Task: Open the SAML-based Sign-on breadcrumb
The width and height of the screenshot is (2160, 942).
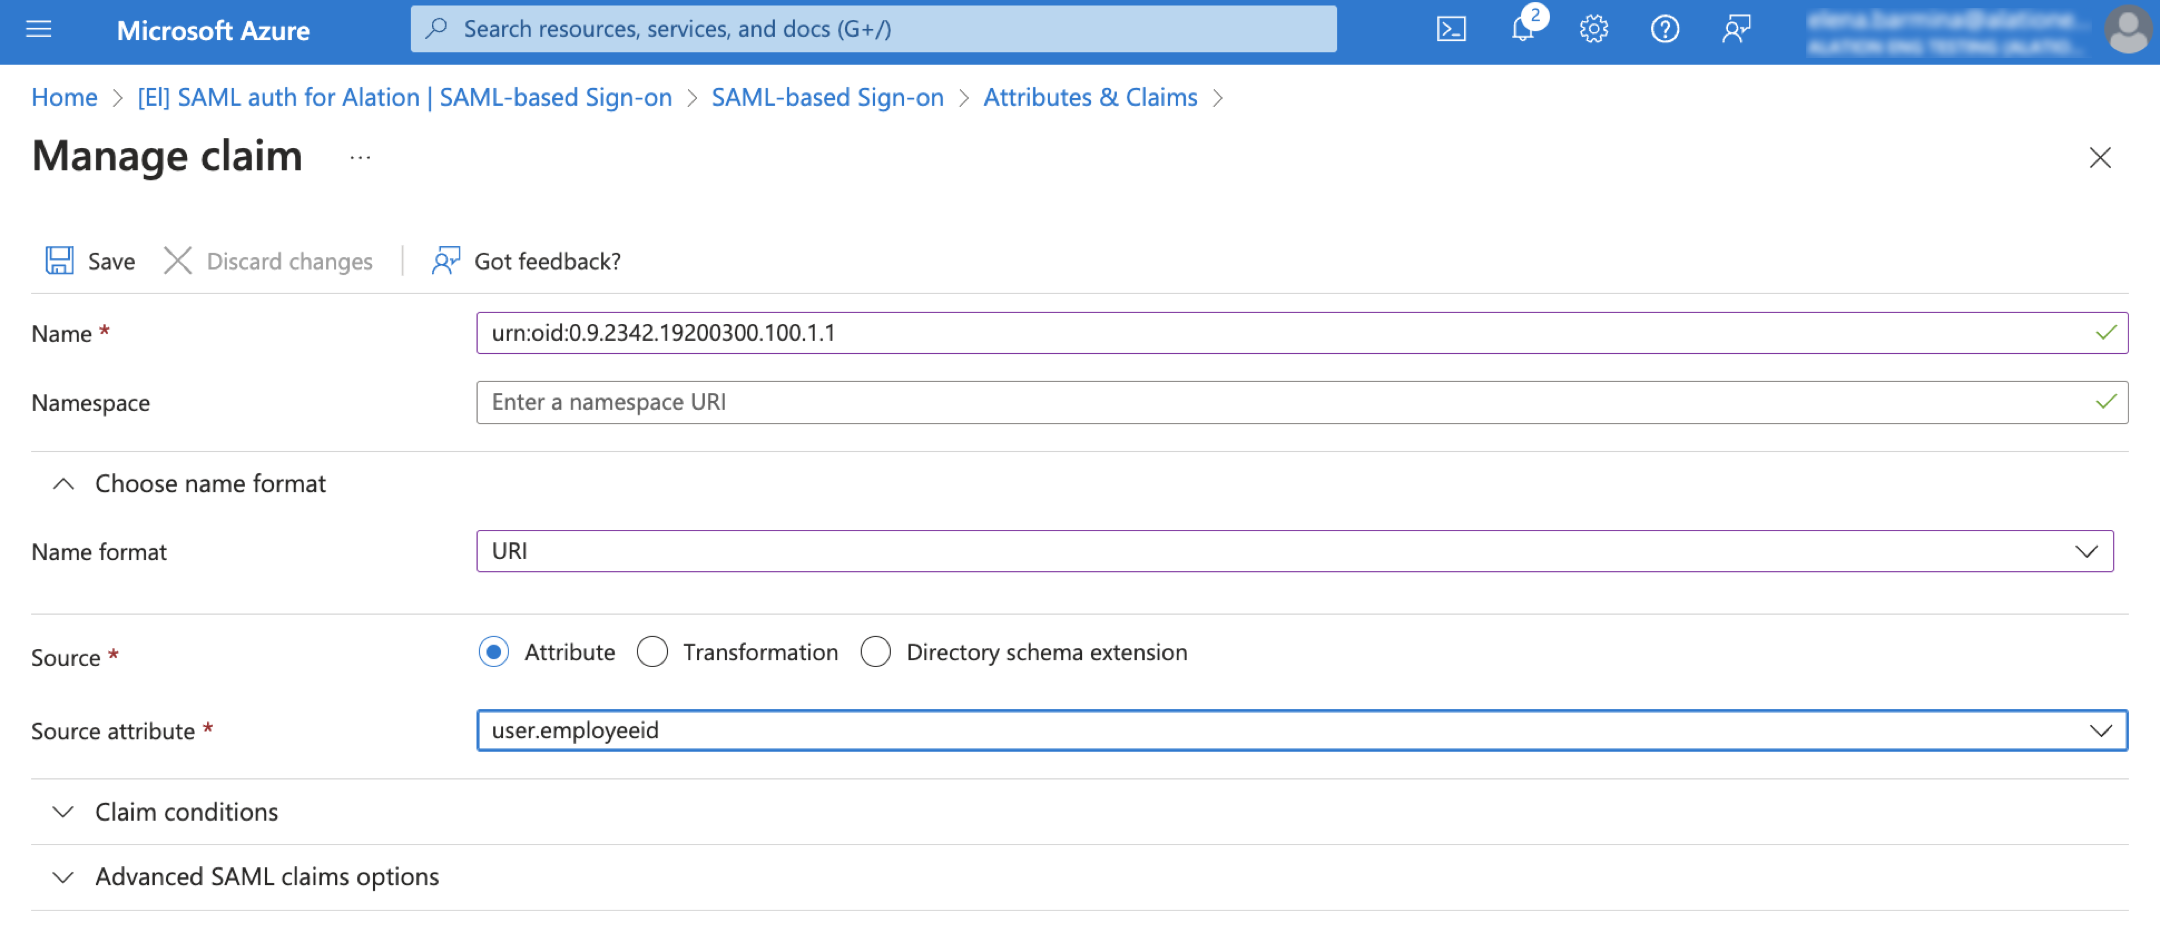Action: click(828, 97)
